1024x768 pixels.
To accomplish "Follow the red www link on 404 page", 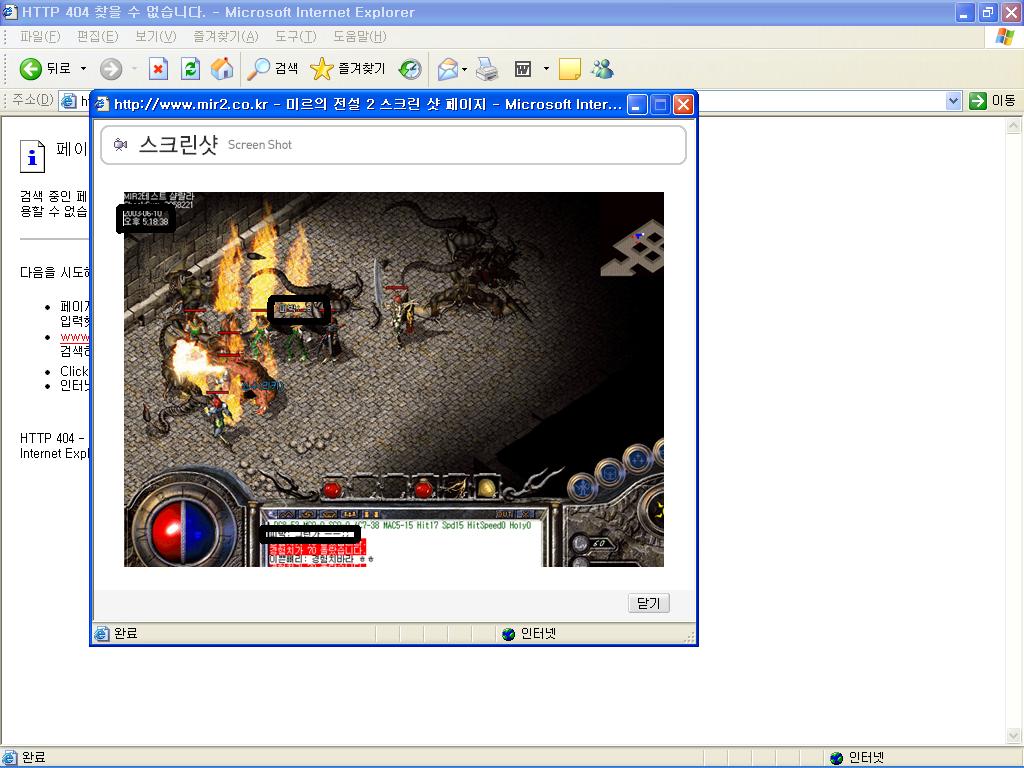I will [74, 337].
